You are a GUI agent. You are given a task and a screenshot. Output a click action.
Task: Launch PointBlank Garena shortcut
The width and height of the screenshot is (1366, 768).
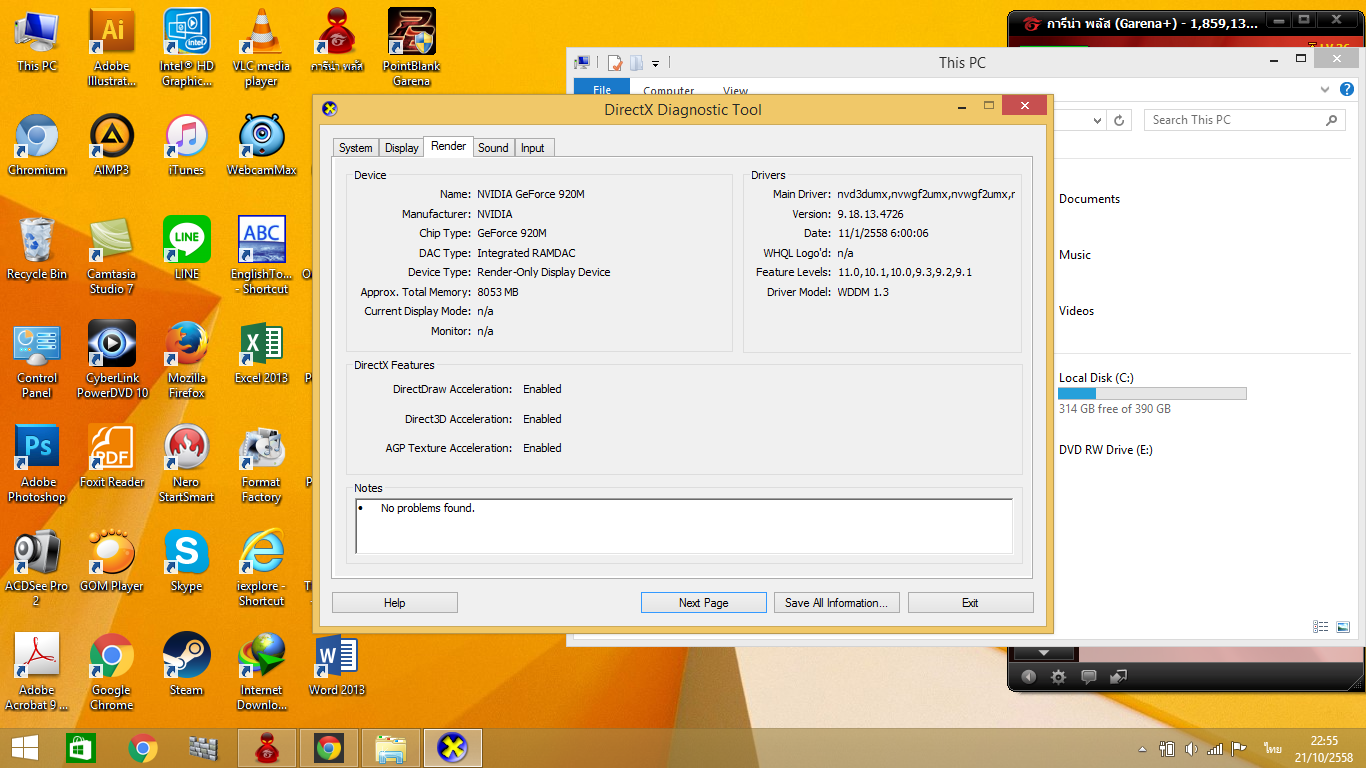pyautogui.click(x=412, y=47)
